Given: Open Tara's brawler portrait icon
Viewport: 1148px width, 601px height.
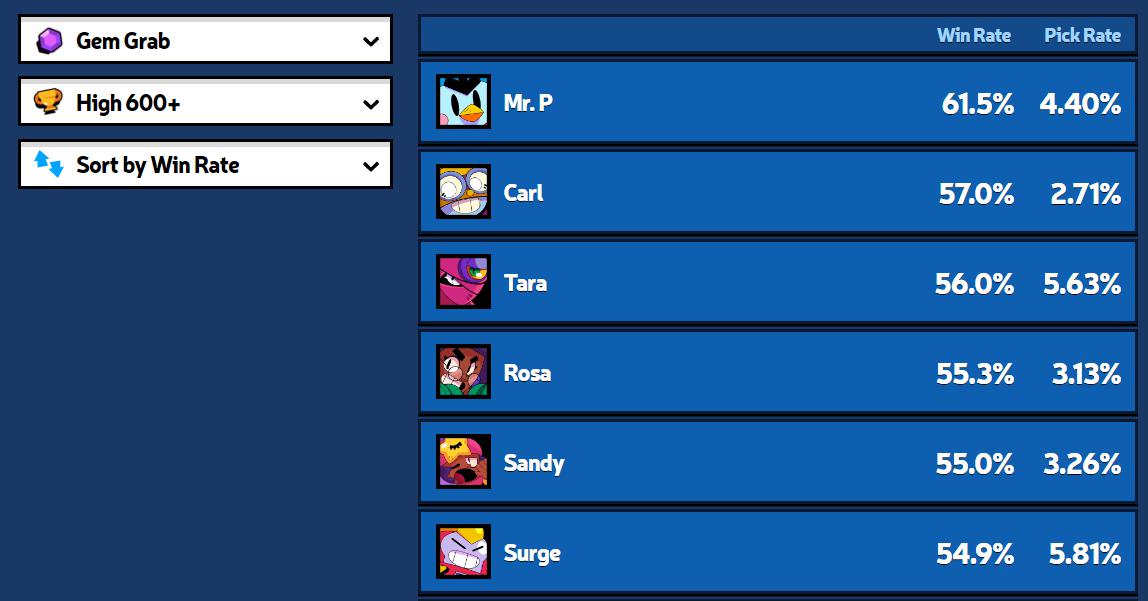Looking at the screenshot, I should (463, 282).
